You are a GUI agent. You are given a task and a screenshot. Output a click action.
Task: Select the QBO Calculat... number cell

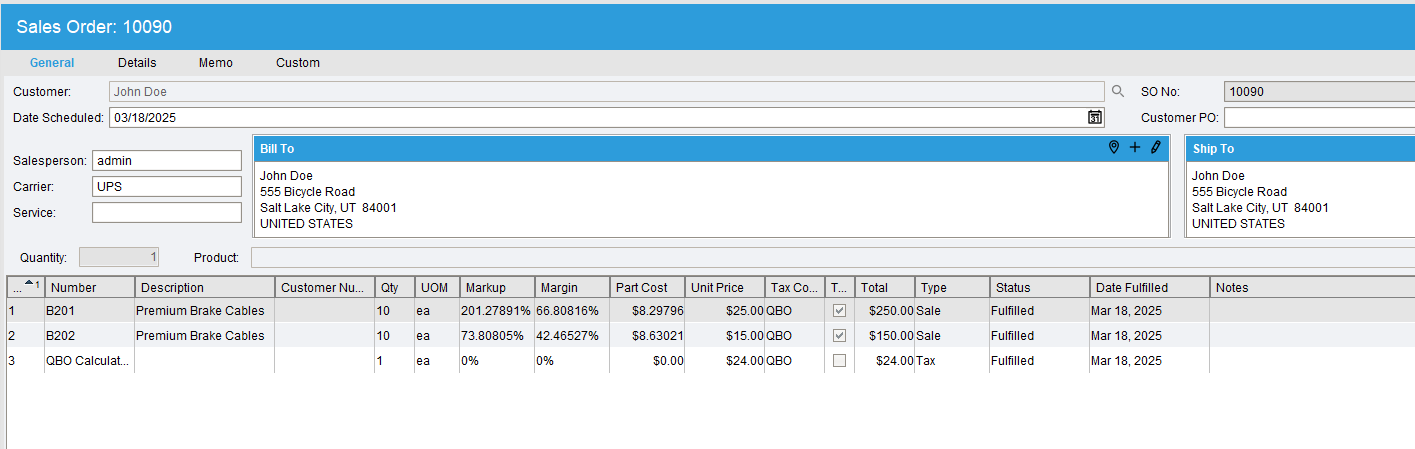click(90, 360)
